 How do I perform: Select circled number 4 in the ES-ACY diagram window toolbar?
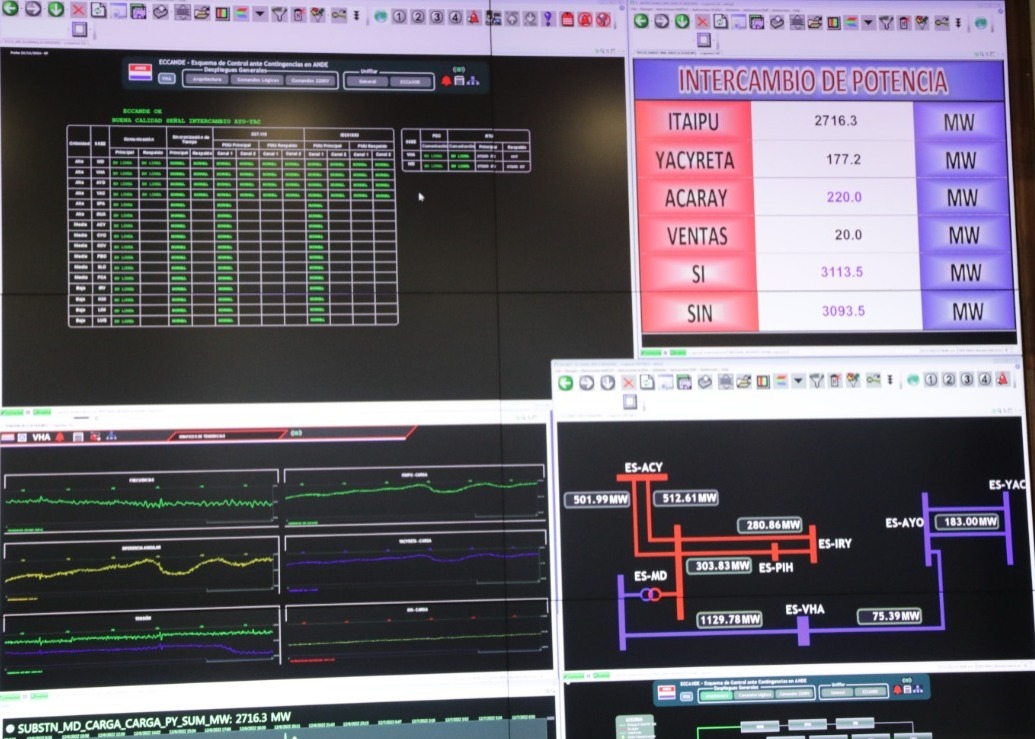coord(985,379)
